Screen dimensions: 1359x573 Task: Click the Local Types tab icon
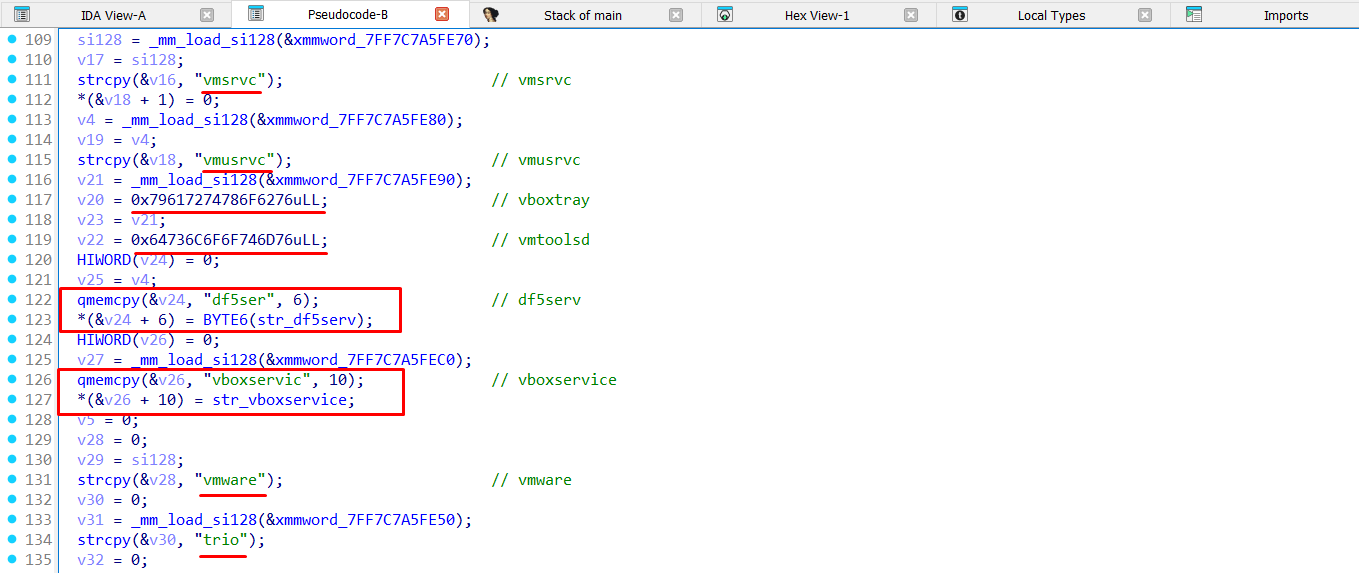coord(960,15)
